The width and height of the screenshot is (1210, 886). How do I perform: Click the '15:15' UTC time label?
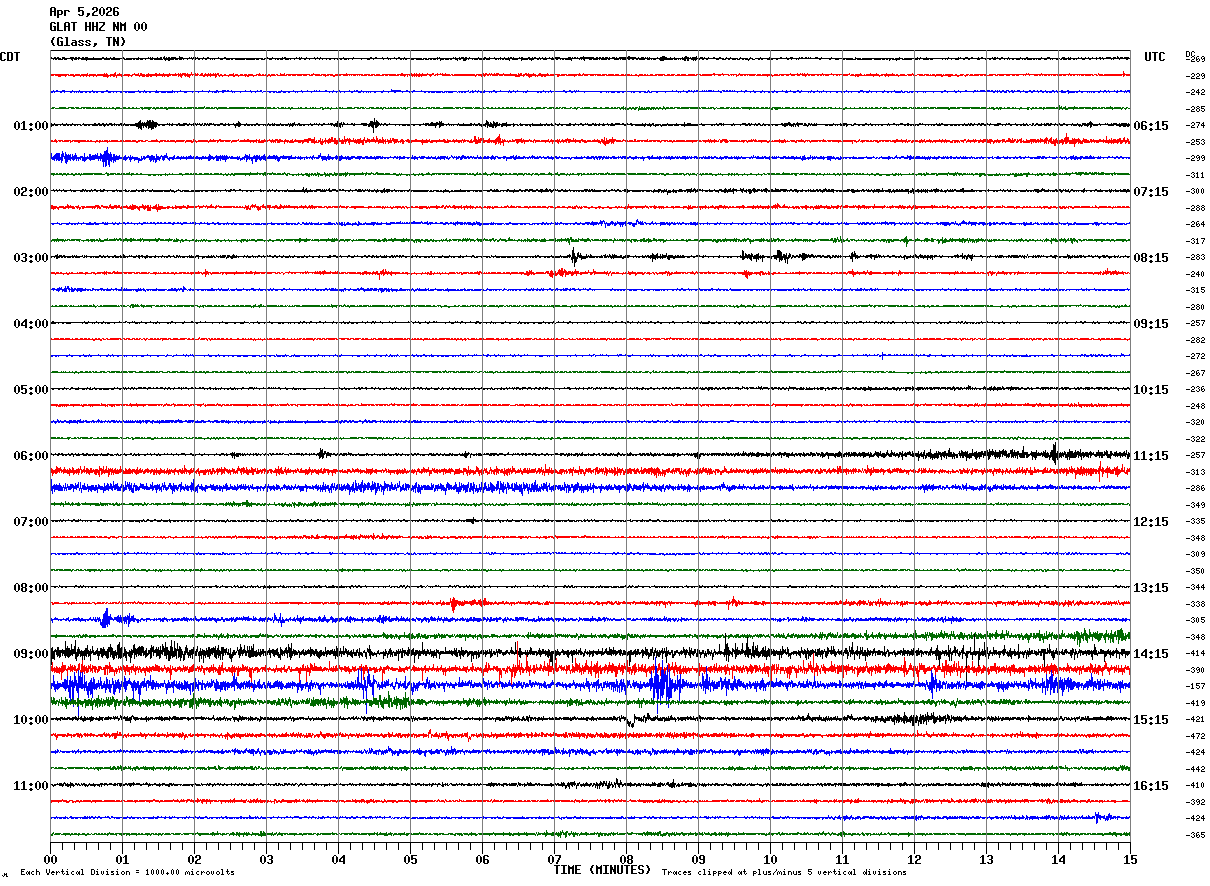coord(1152,720)
